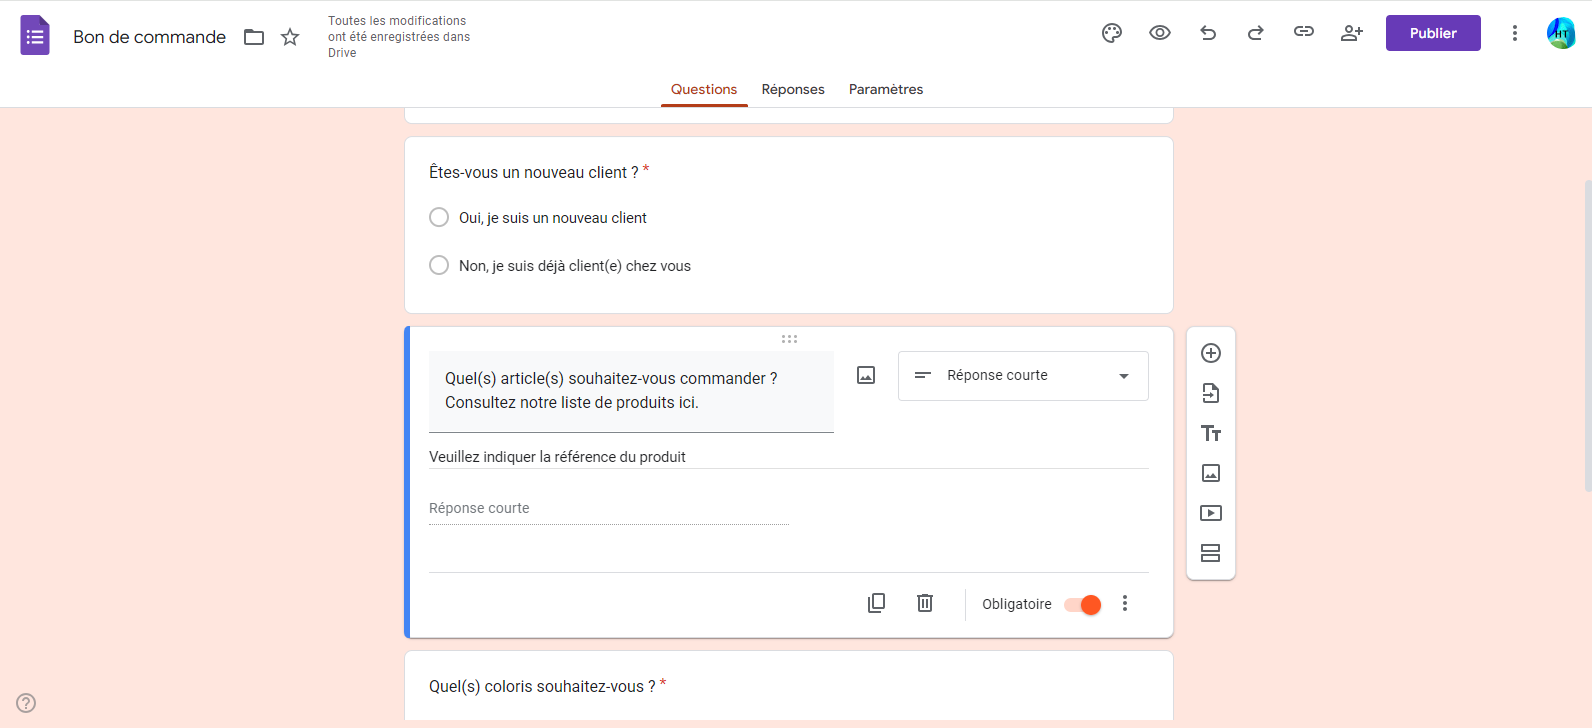Add a new question from the side toolbar
1592x728 pixels.
[1211, 353]
